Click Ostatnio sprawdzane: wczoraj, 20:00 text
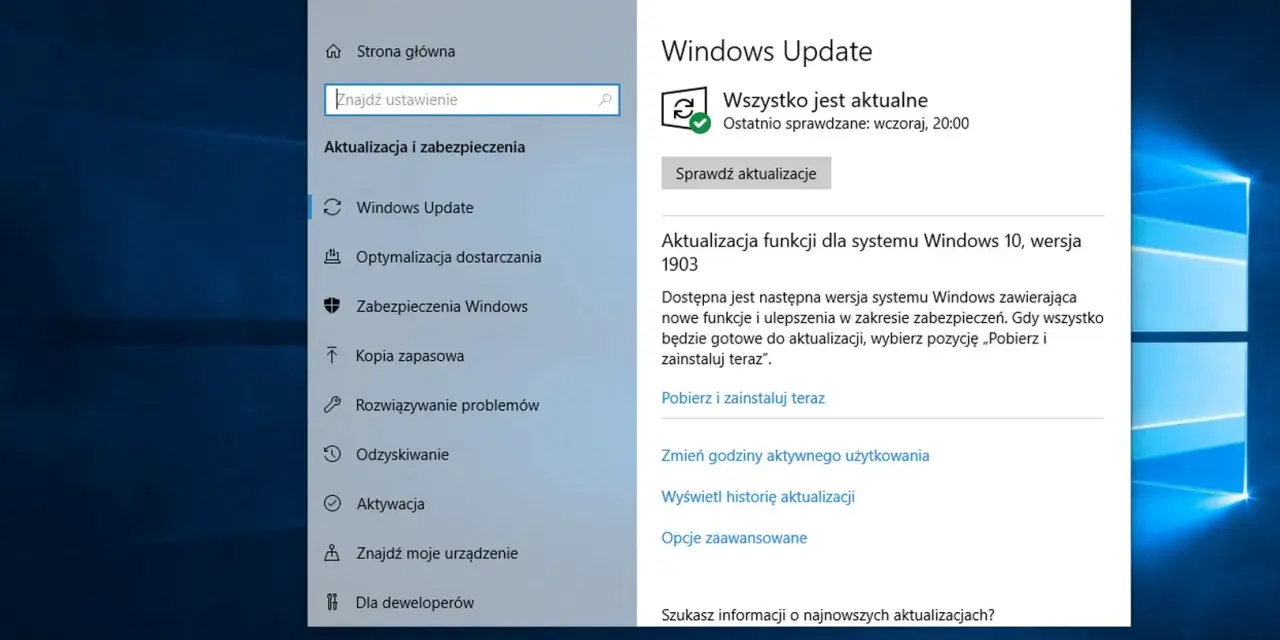1280x640 pixels. (x=845, y=124)
